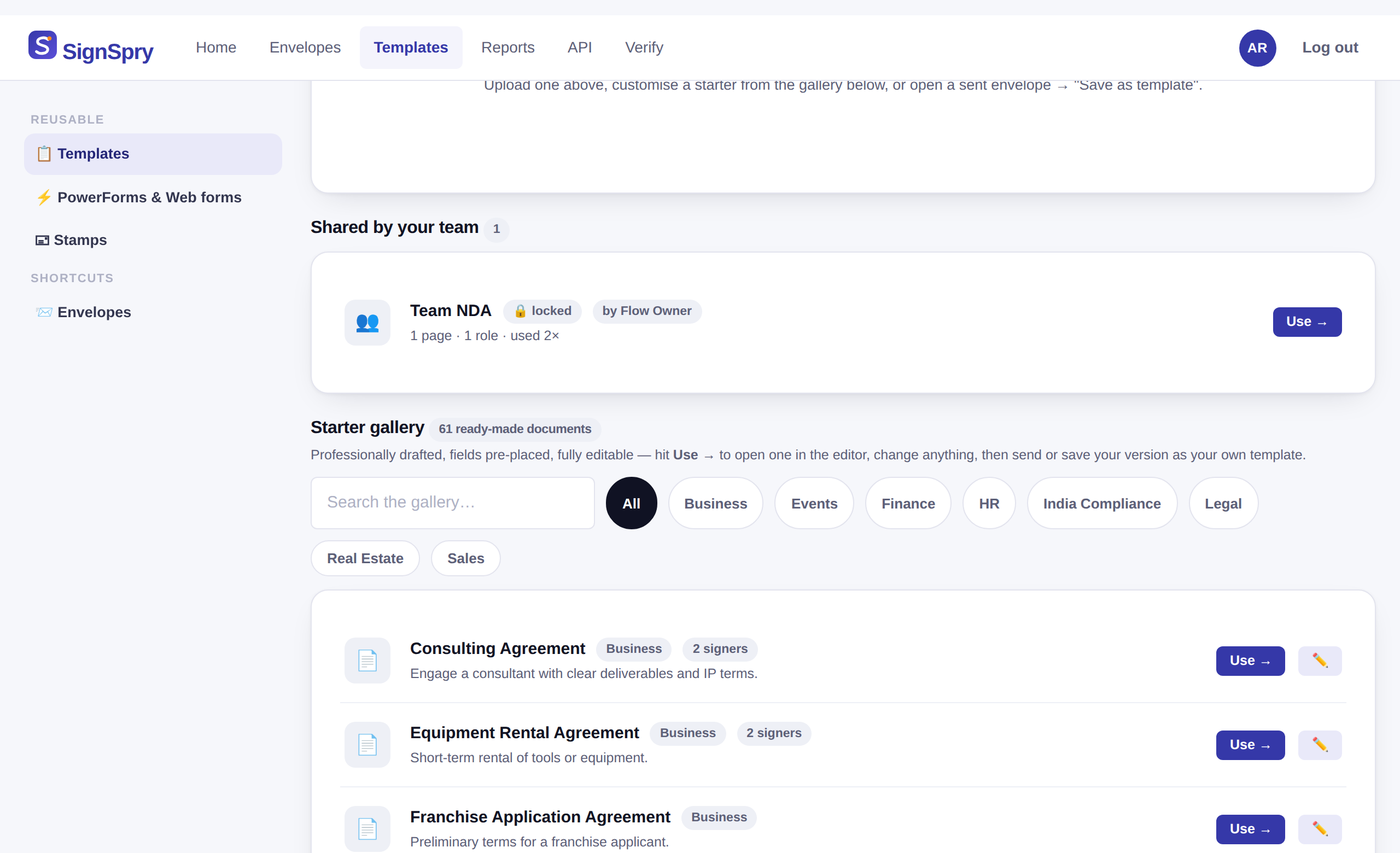Open Envelopes in the top navigation

tap(305, 48)
